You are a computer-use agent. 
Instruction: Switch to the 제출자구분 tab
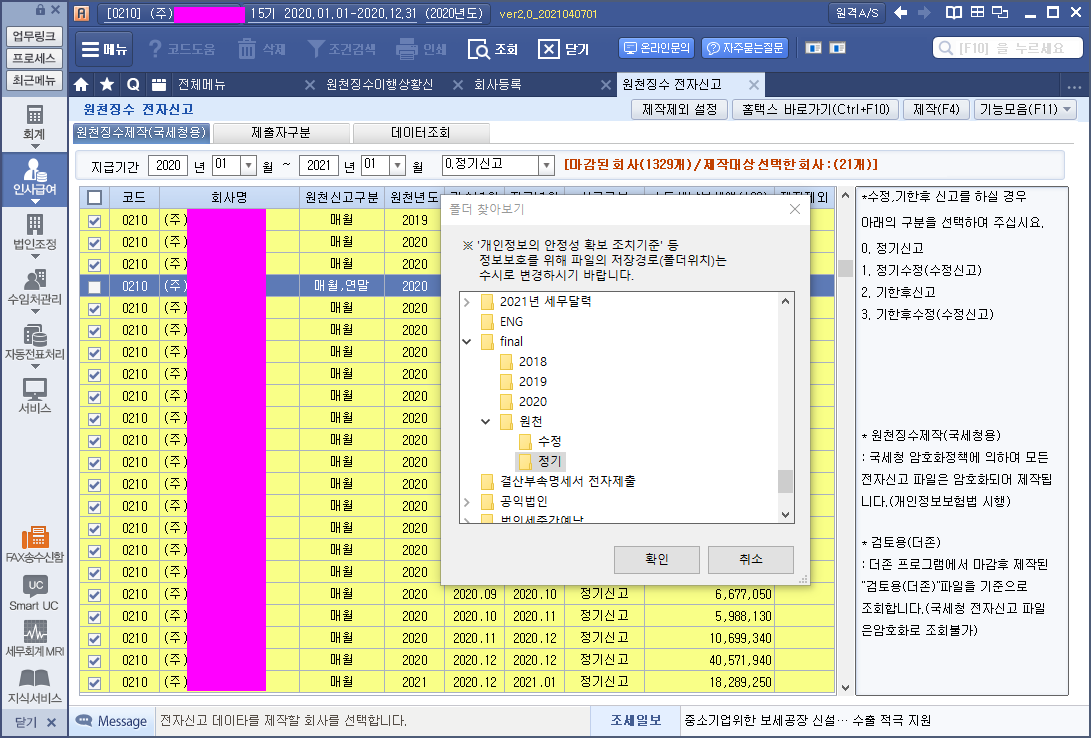pyautogui.click(x=281, y=132)
